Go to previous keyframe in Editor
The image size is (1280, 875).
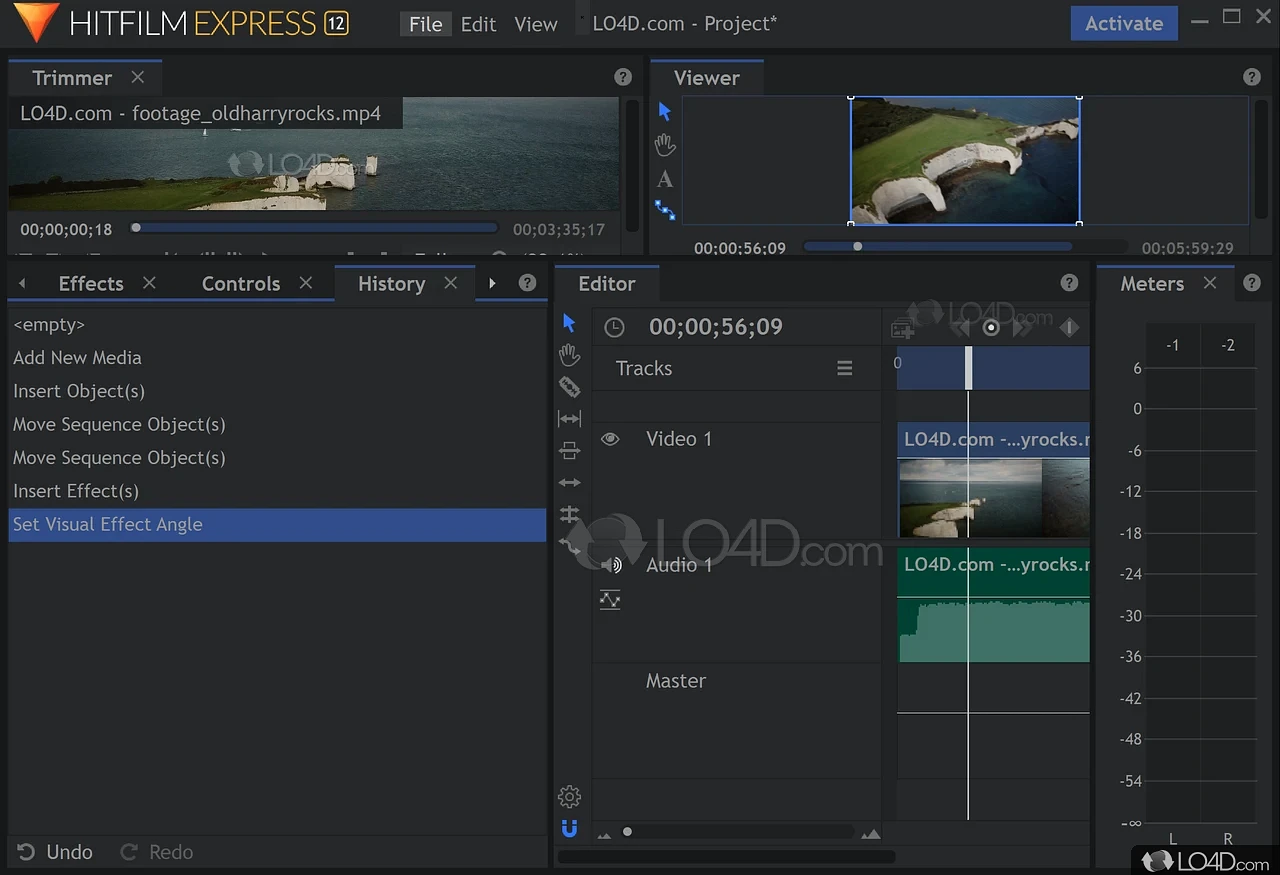click(x=960, y=328)
